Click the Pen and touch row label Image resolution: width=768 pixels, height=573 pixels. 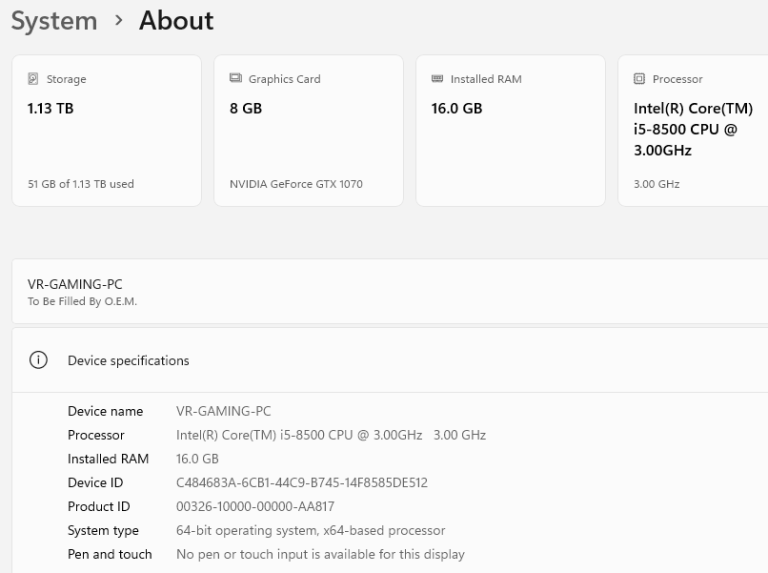109,555
